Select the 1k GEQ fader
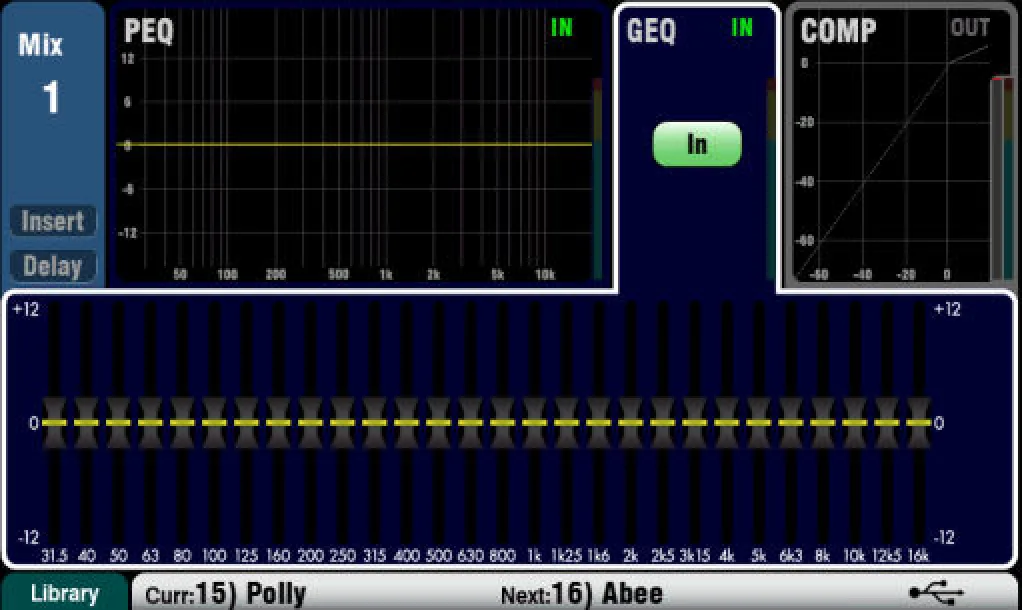Screen dimensions: 1022x610 click(534, 423)
